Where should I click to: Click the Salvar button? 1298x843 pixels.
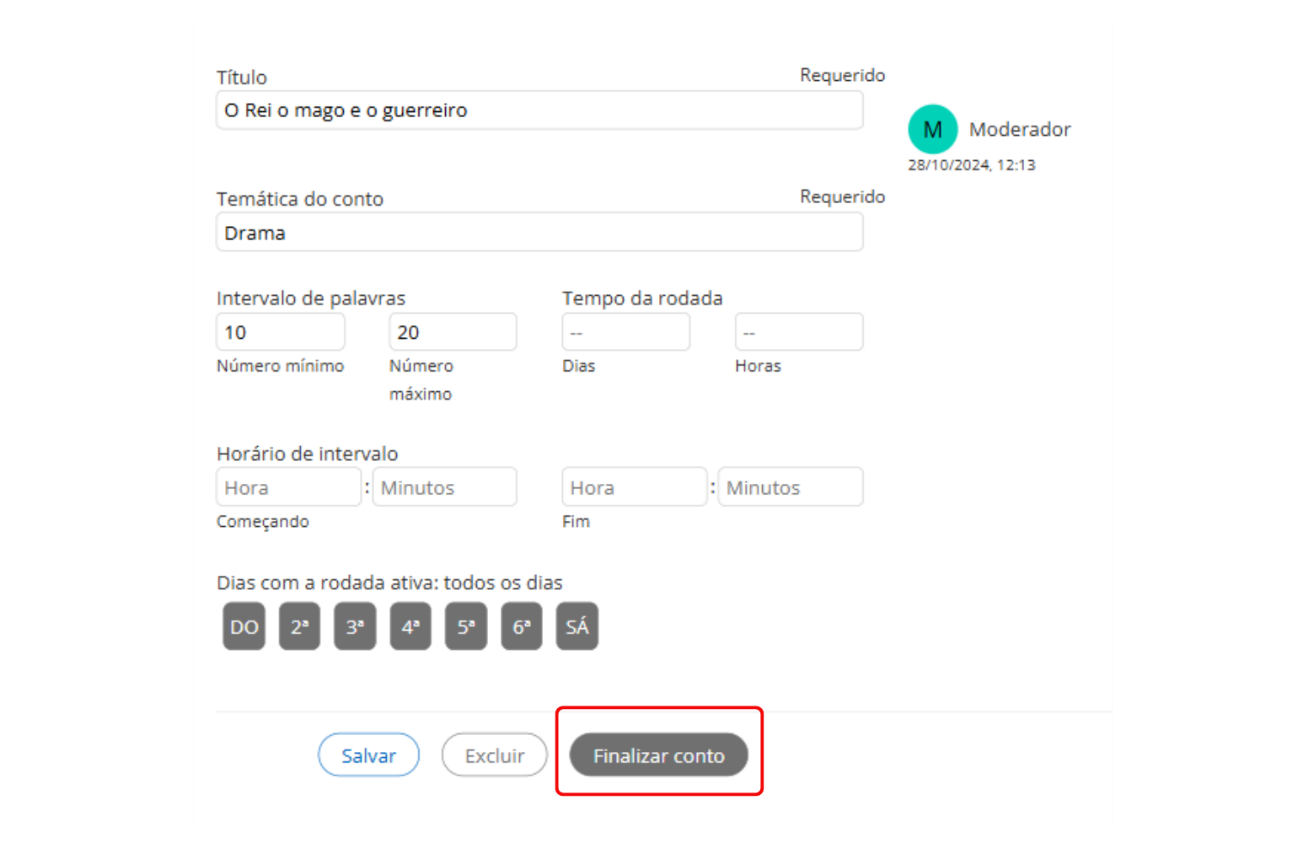(x=369, y=755)
